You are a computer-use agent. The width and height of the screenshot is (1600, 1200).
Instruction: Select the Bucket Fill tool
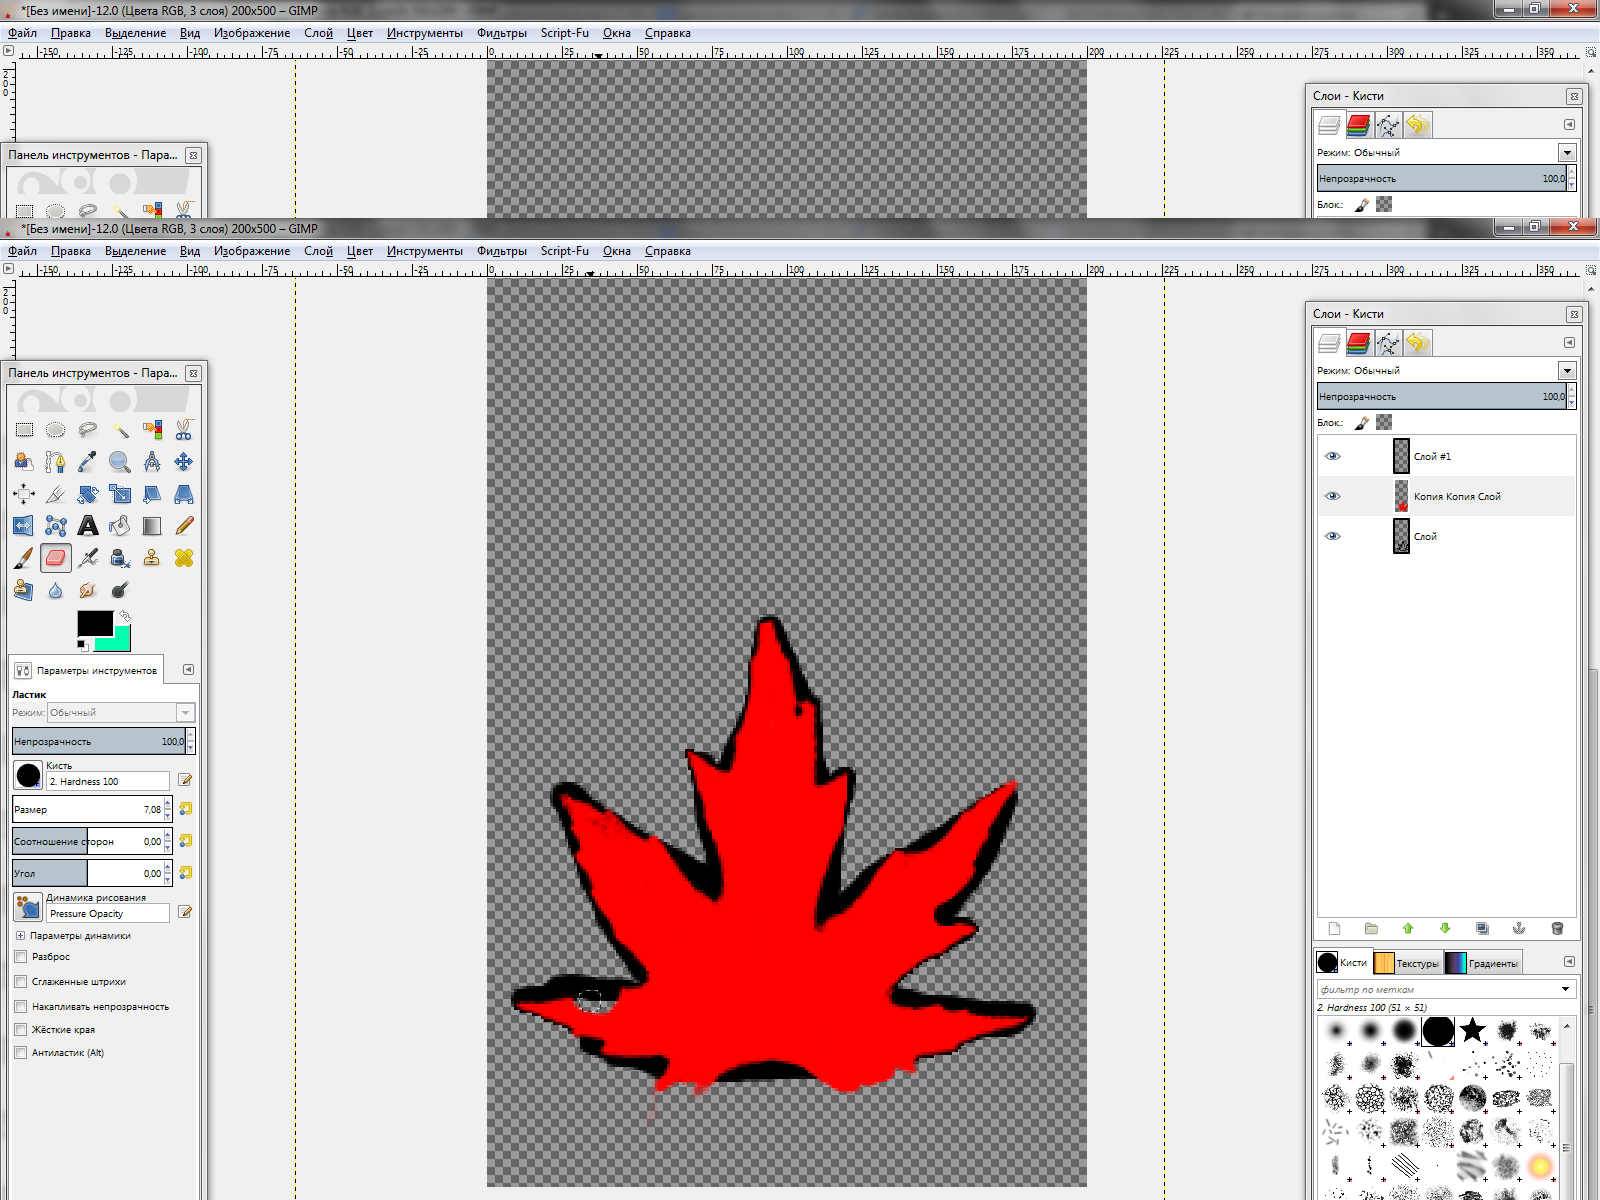tap(120, 526)
